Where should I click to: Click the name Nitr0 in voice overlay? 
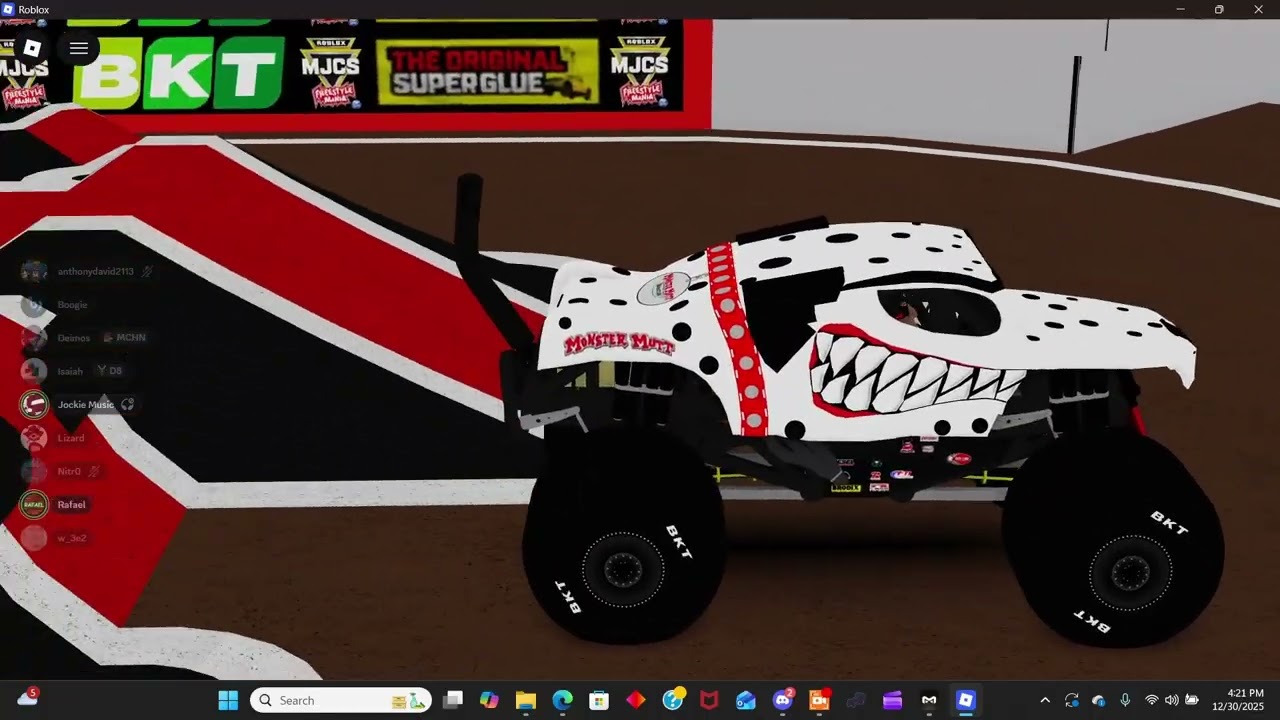point(69,471)
